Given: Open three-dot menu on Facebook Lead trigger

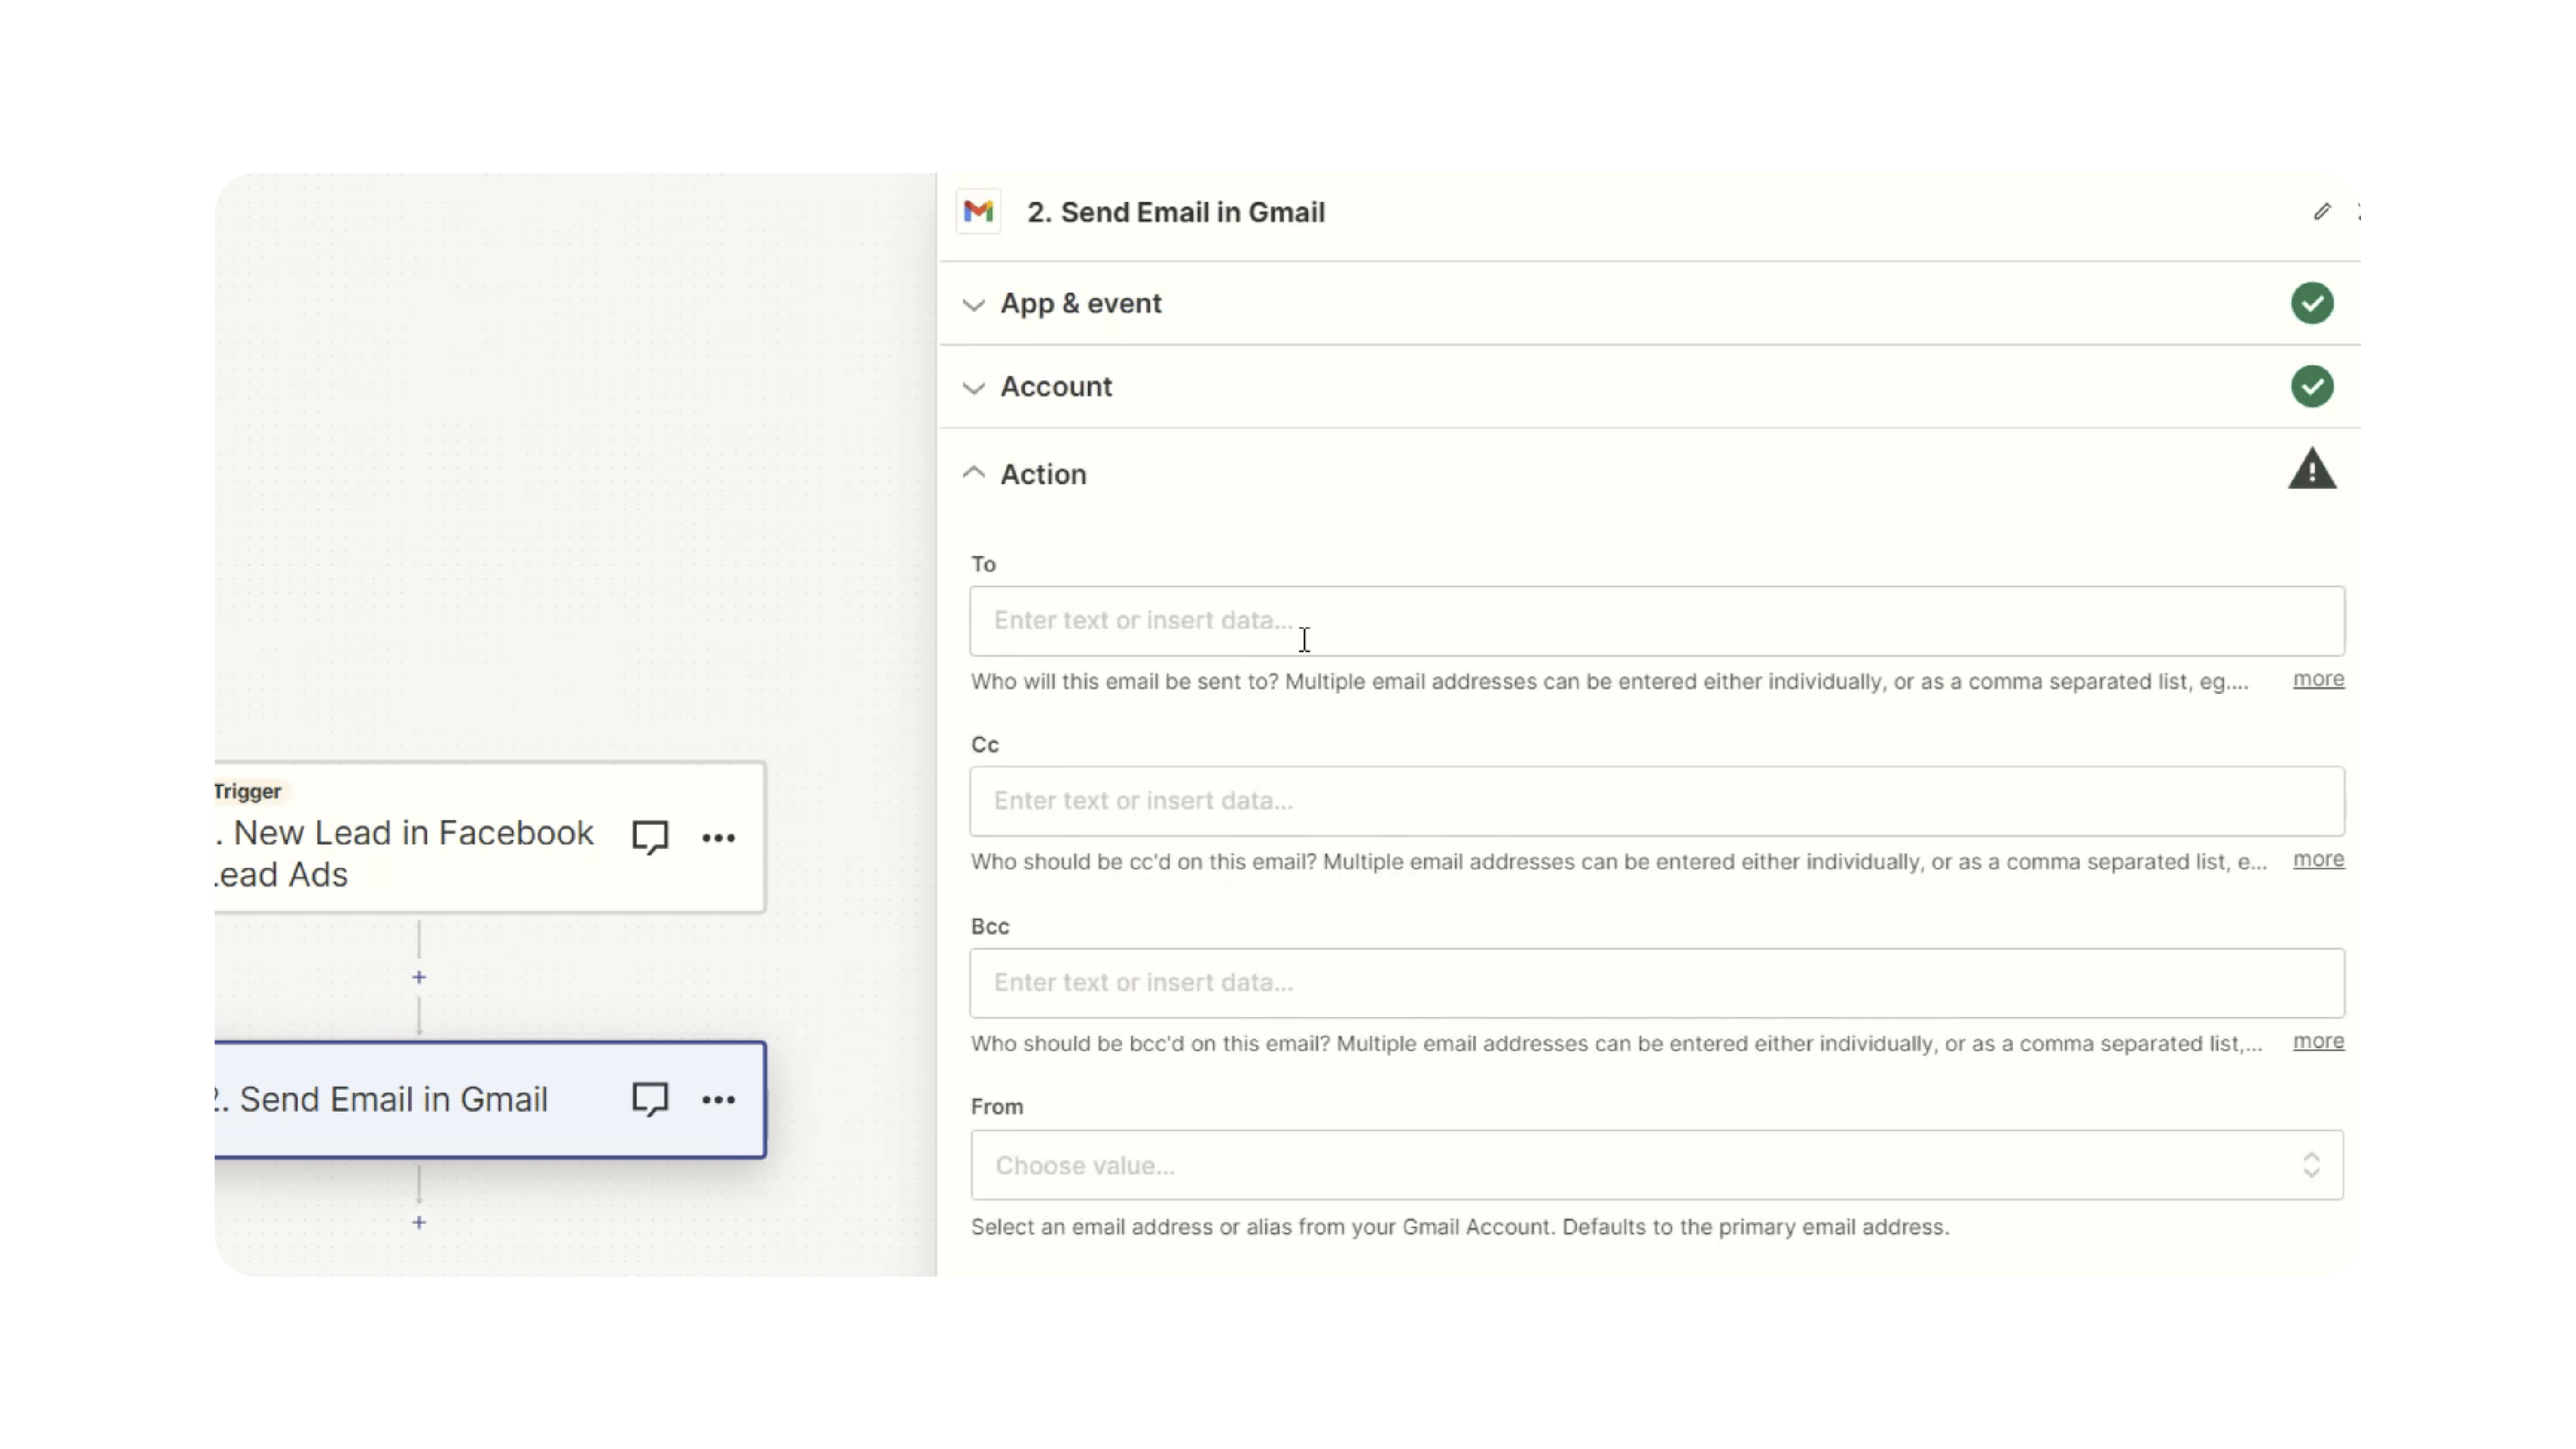Looking at the screenshot, I should 718,838.
